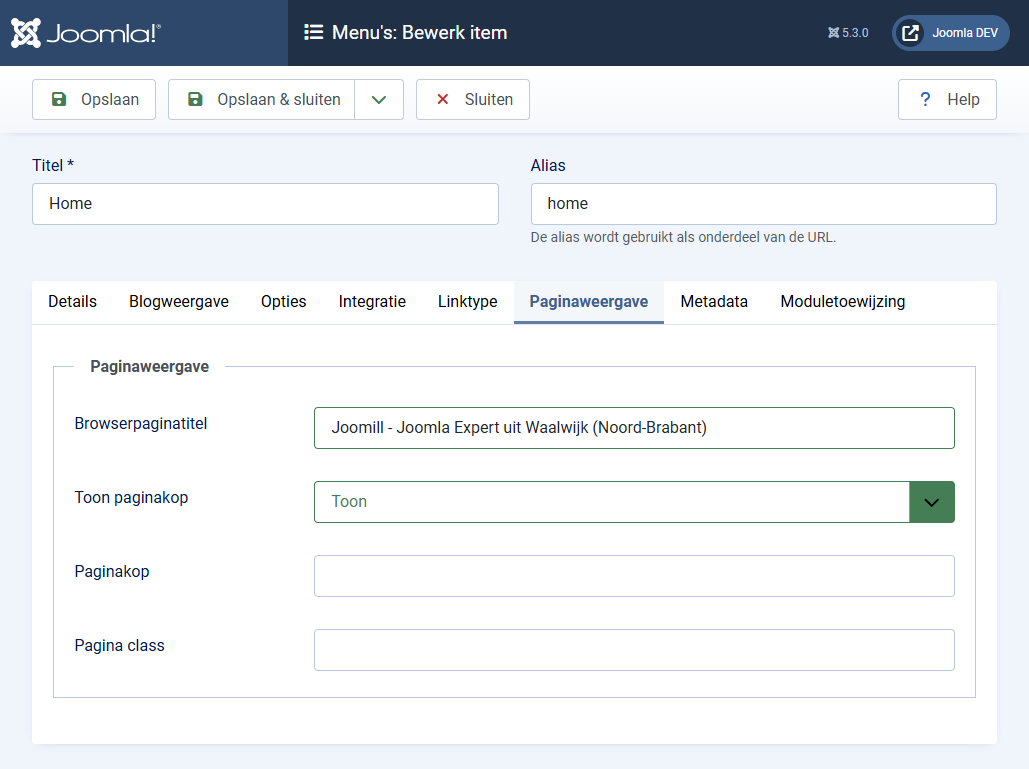The image size is (1029, 769).
Task: Select the Integratie tab
Action: 372,302
